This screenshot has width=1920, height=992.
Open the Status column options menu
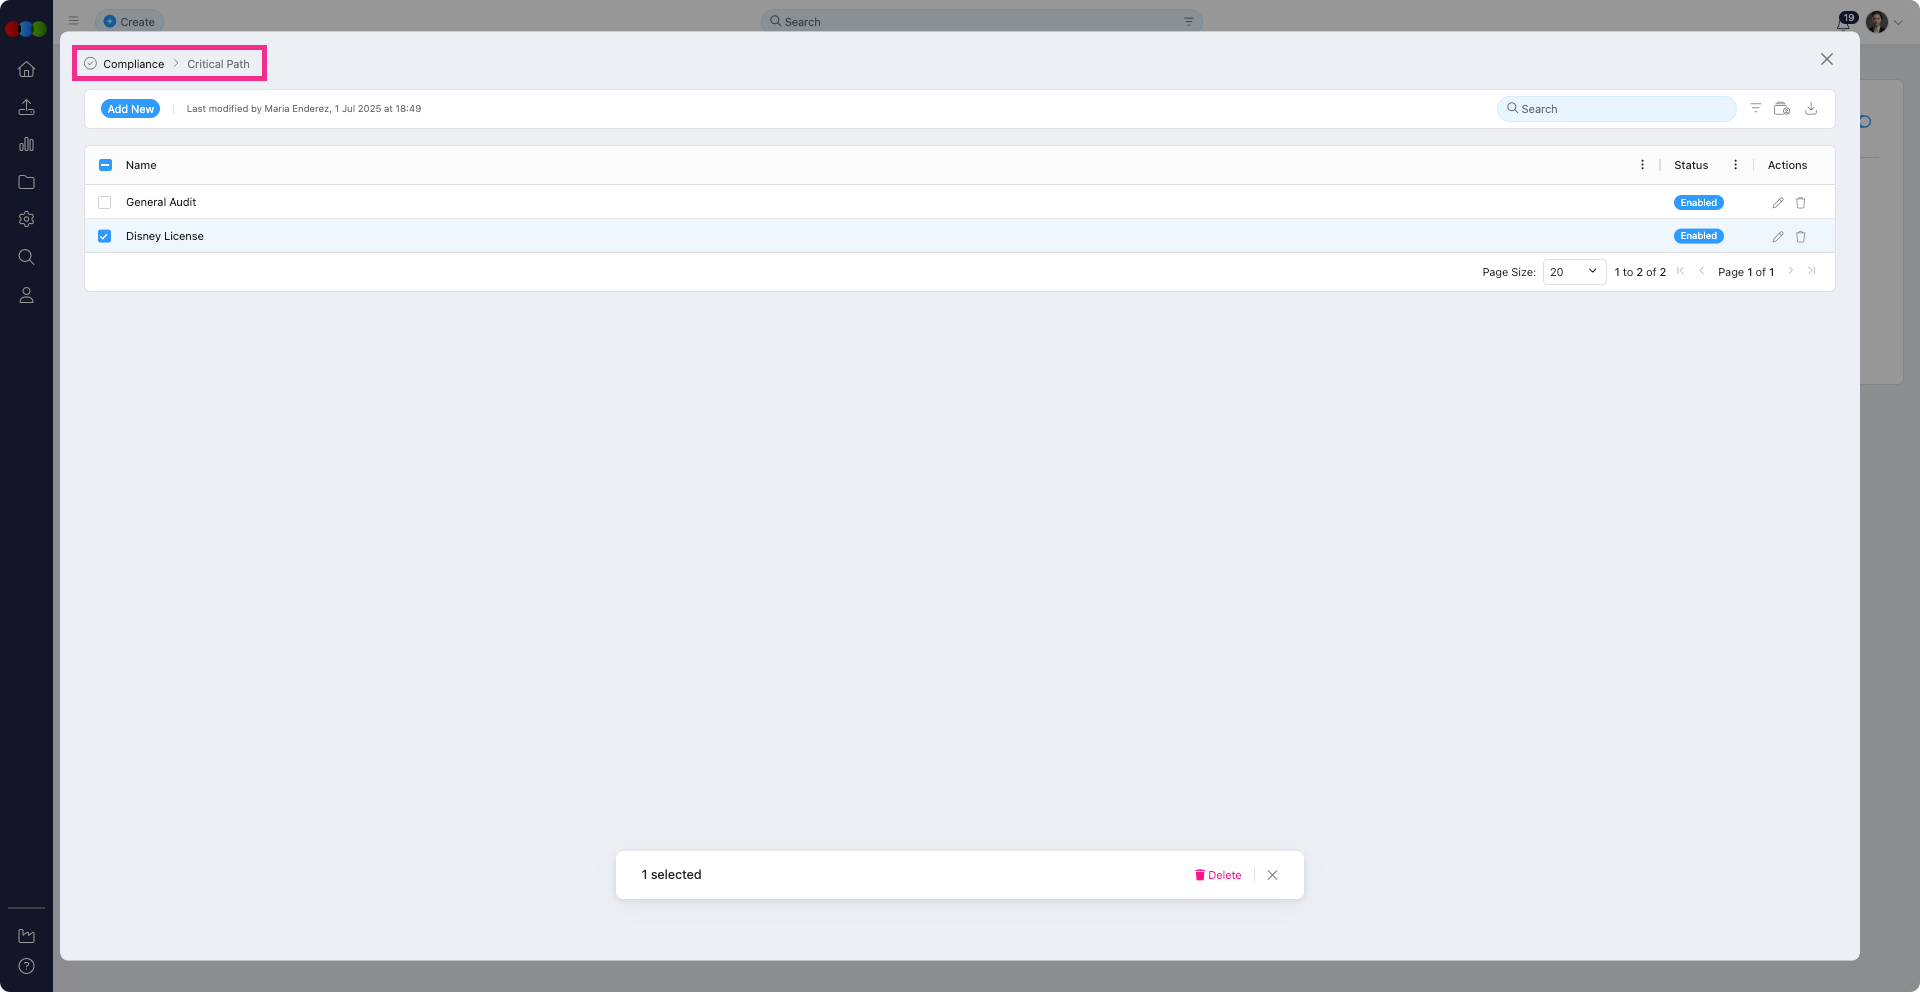(x=1735, y=165)
